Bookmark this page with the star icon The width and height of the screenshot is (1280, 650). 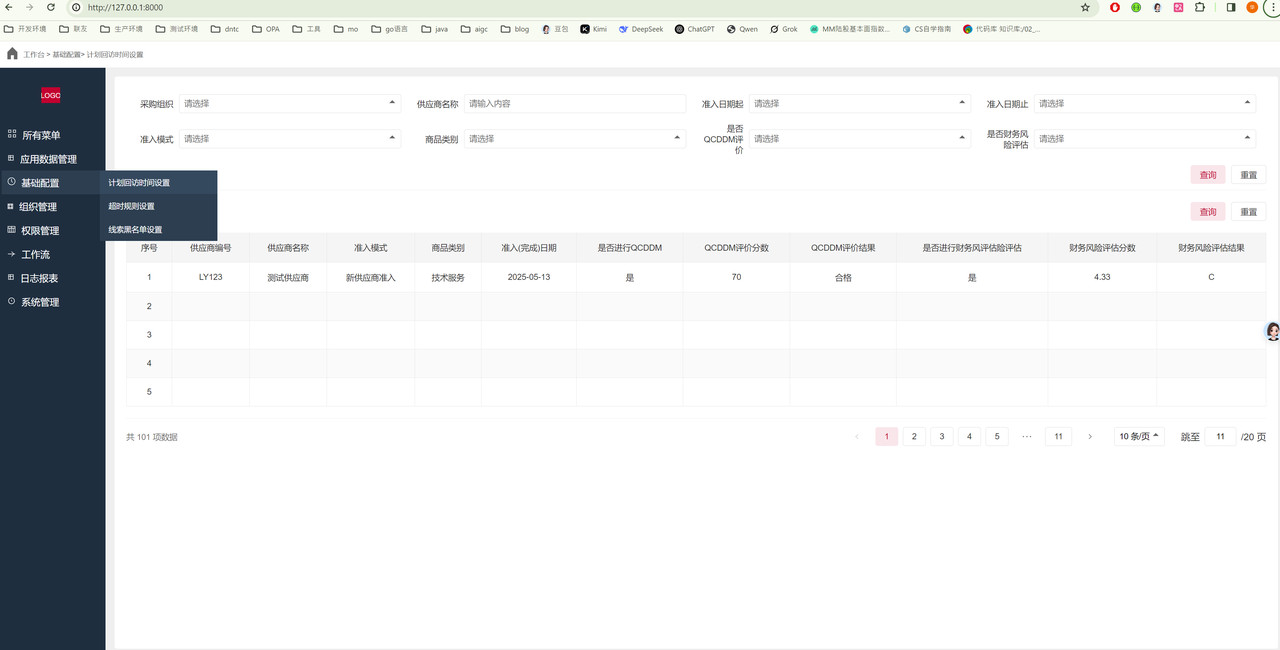(1085, 7)
